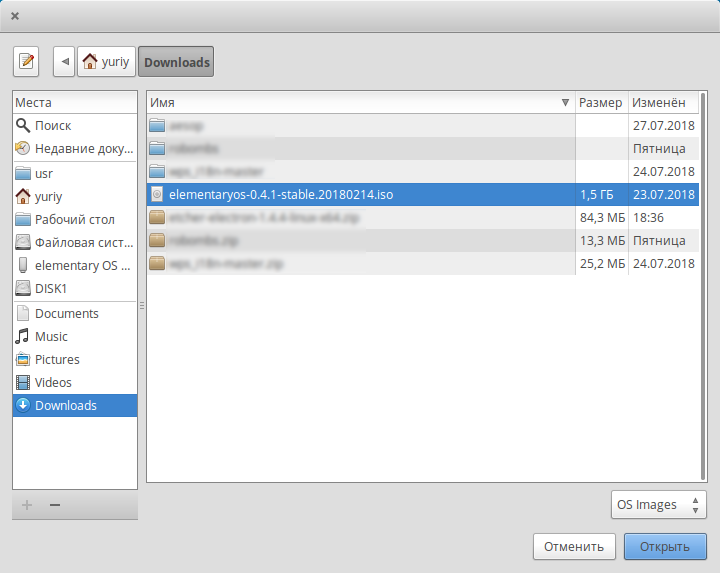This screenshot has height=573, width=720.
Task: Open Documents bookmark in sidebar
Action: (75, 314)
